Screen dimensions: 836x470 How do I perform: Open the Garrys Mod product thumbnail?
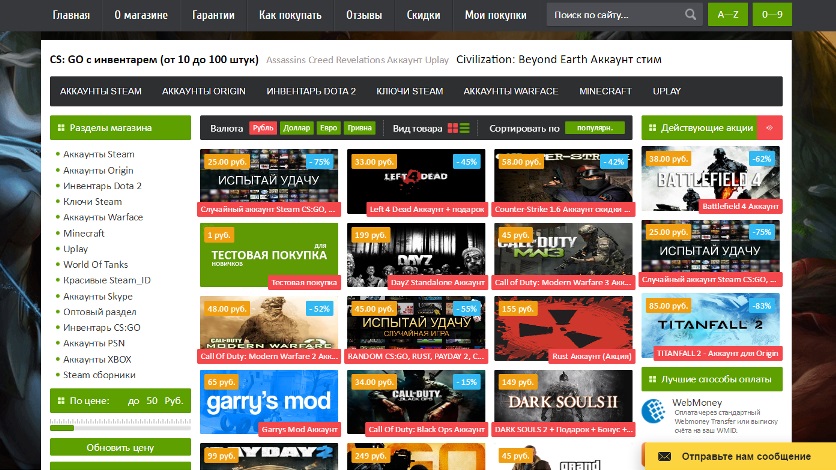point(269,401)
